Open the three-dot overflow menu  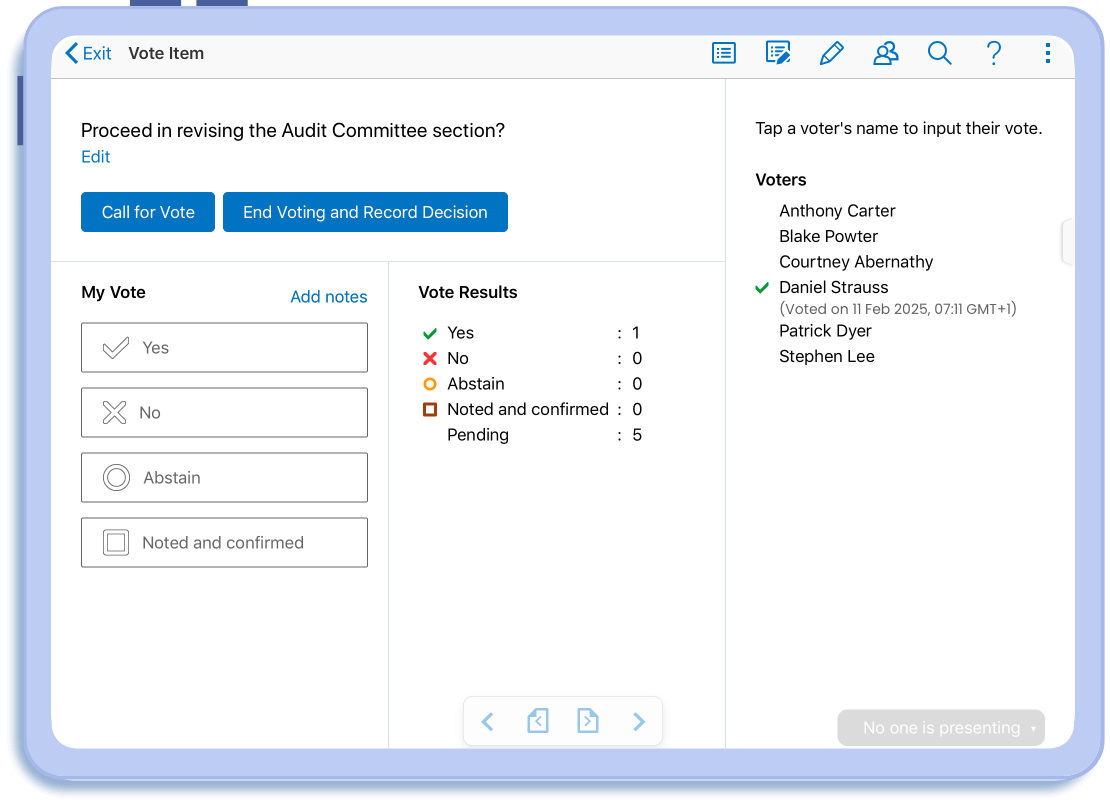[1047, 54]
